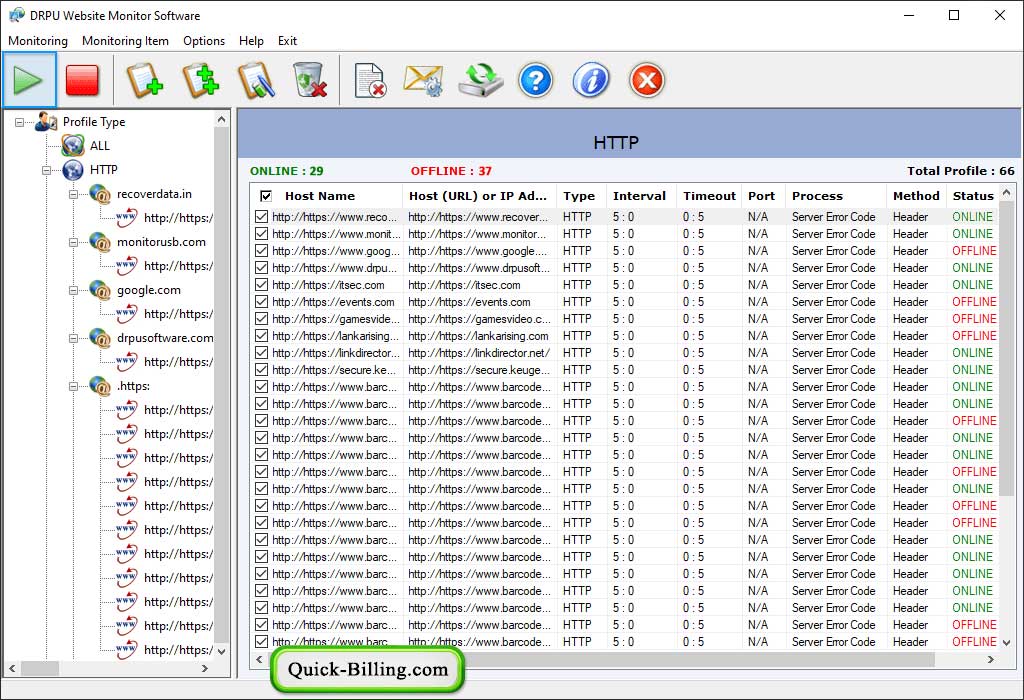Sort by the Interval column header
1024x700 pixels.
click(x=639, y=196)
